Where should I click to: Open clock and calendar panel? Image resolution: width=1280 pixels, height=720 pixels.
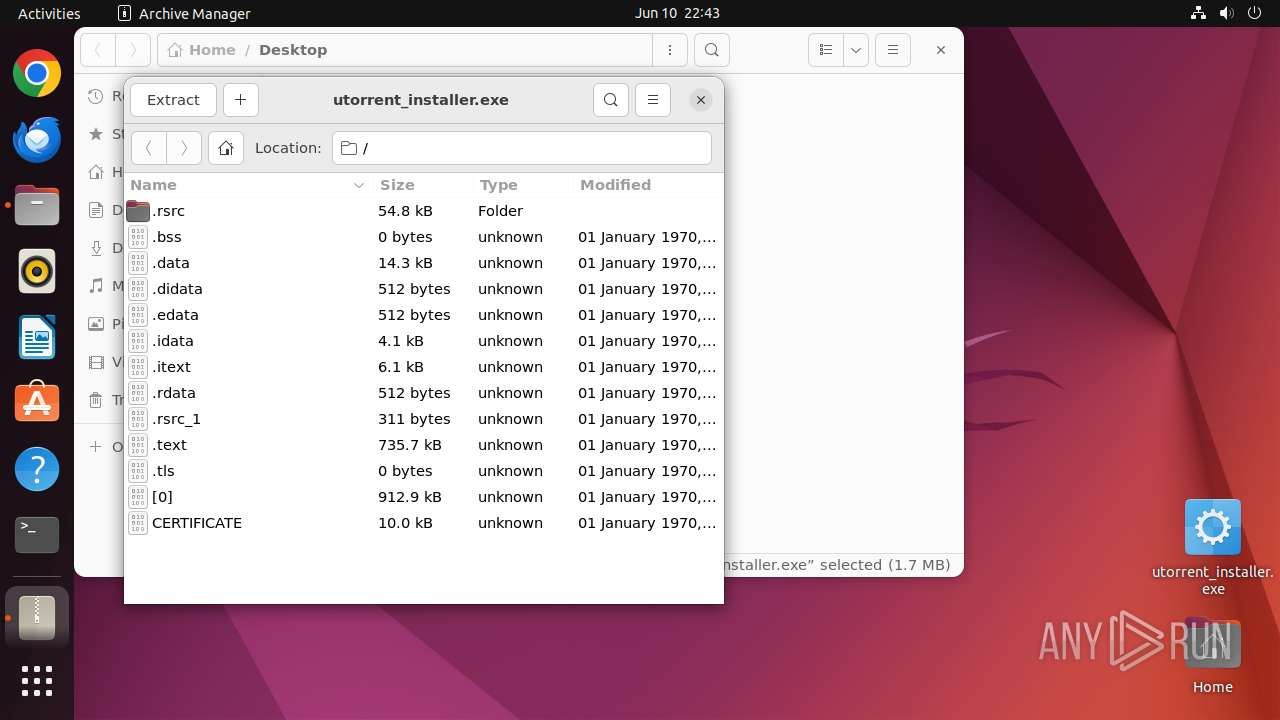(x=677, y=13)
